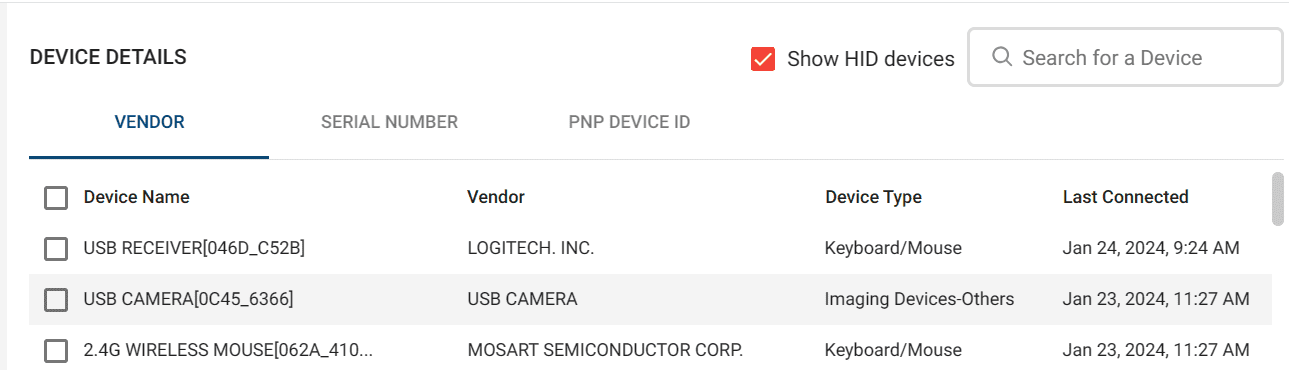Select all devices with header checkbox
The width and height of the screenshot is (1289, 370).
[56, 197]
